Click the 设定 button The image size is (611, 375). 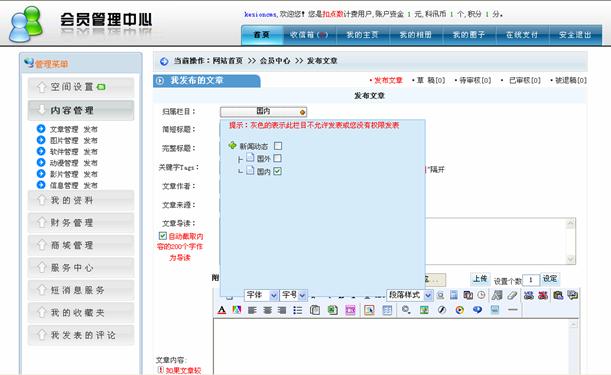click(550, 279)
